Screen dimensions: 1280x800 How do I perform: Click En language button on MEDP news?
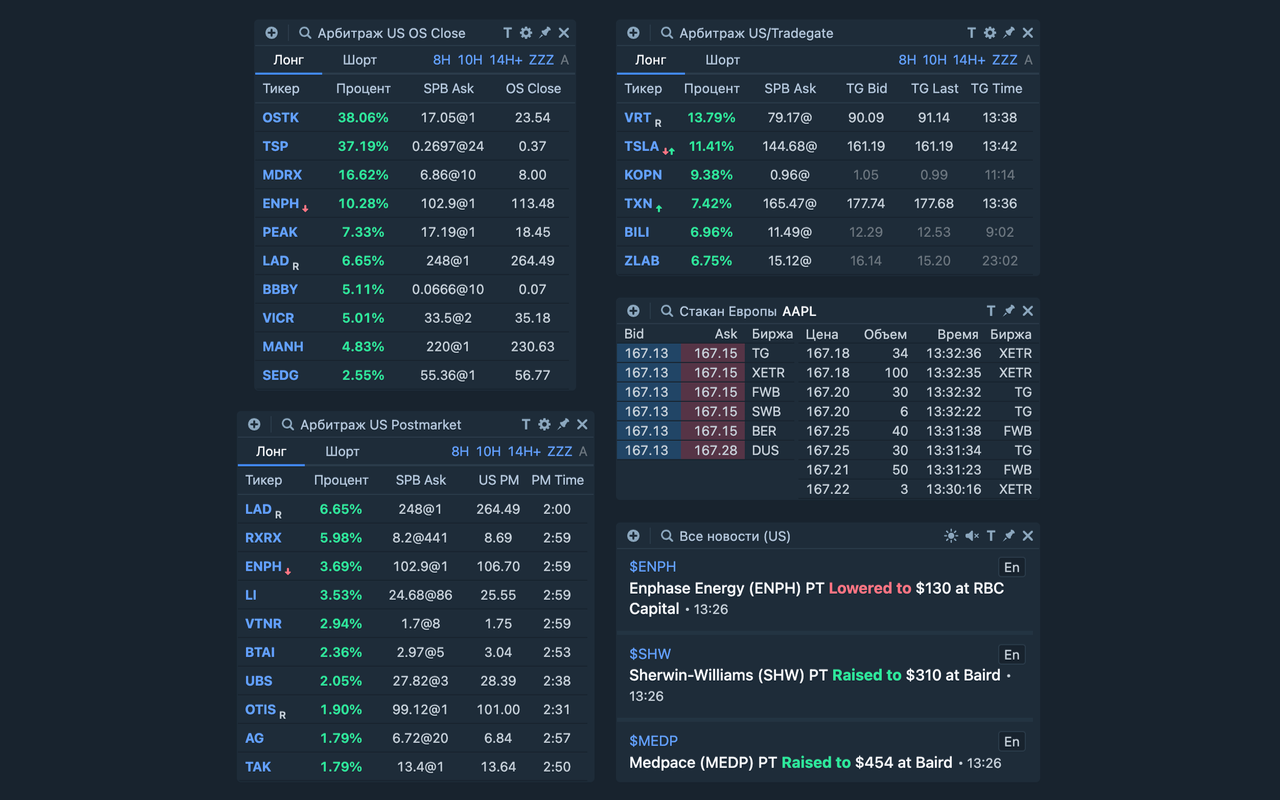[1012, 741]
